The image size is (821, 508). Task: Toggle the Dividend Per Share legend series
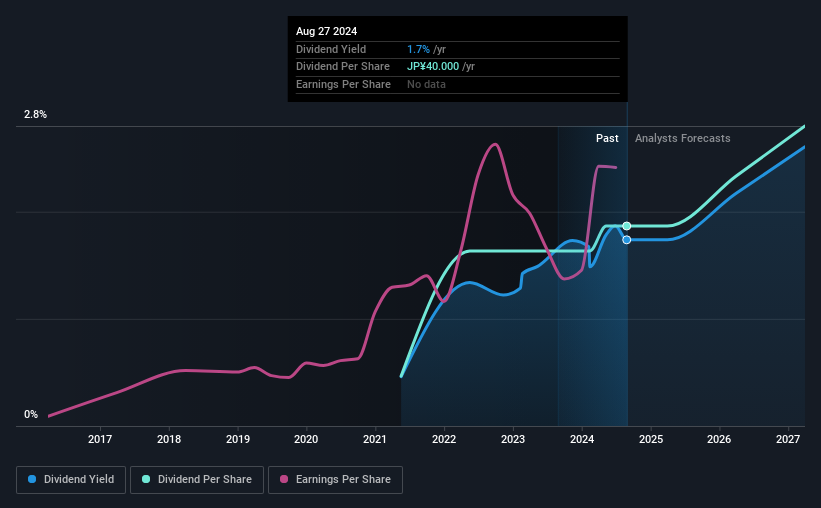[x=195, y=480]
